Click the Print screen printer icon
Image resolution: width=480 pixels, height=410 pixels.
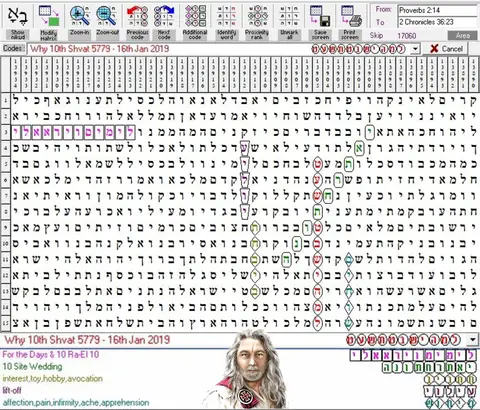(x=351, y=16)
